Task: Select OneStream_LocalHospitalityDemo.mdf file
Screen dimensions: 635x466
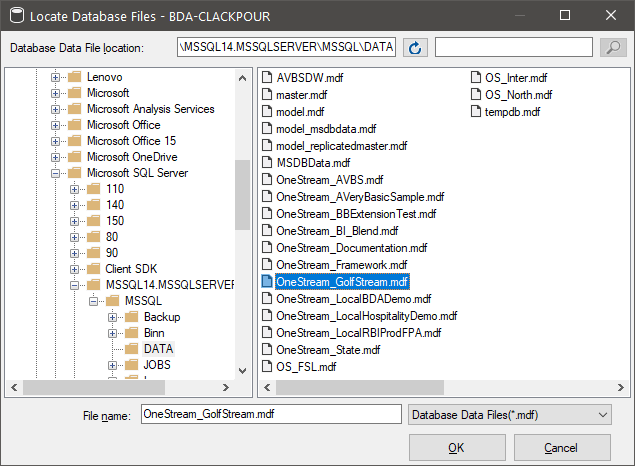Action: coord(367,316)
